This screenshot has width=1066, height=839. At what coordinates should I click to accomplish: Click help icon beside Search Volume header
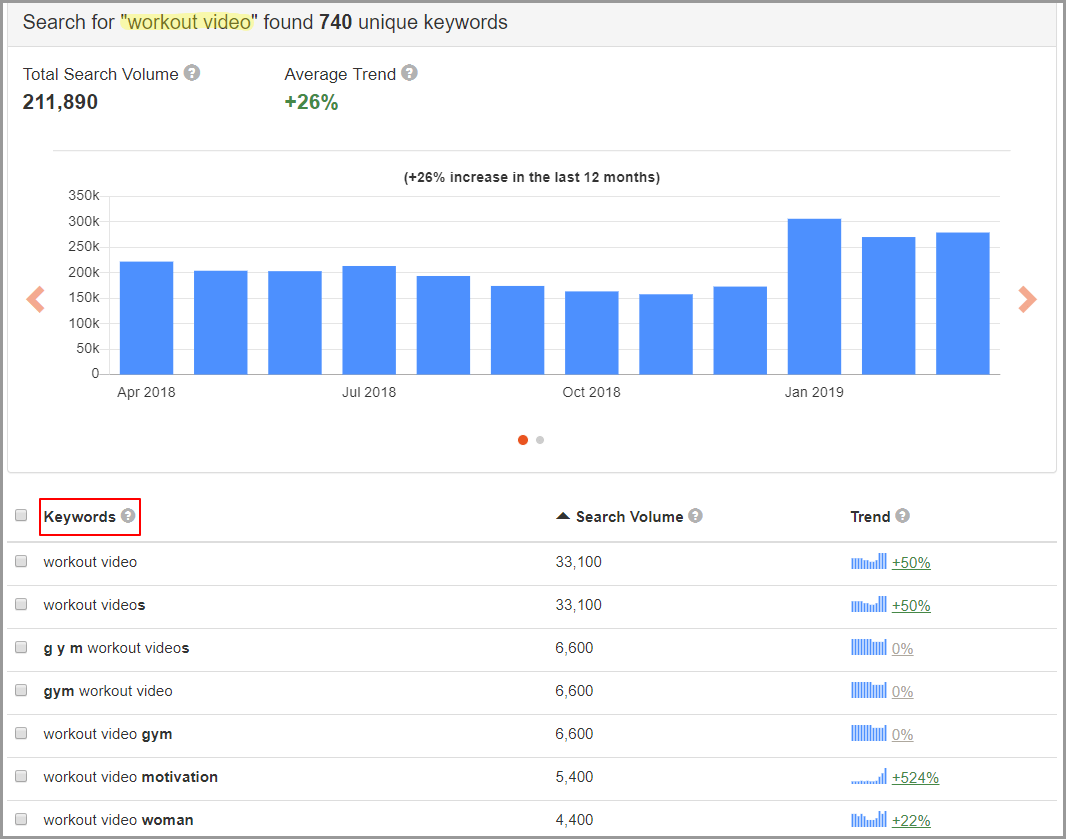695,515
